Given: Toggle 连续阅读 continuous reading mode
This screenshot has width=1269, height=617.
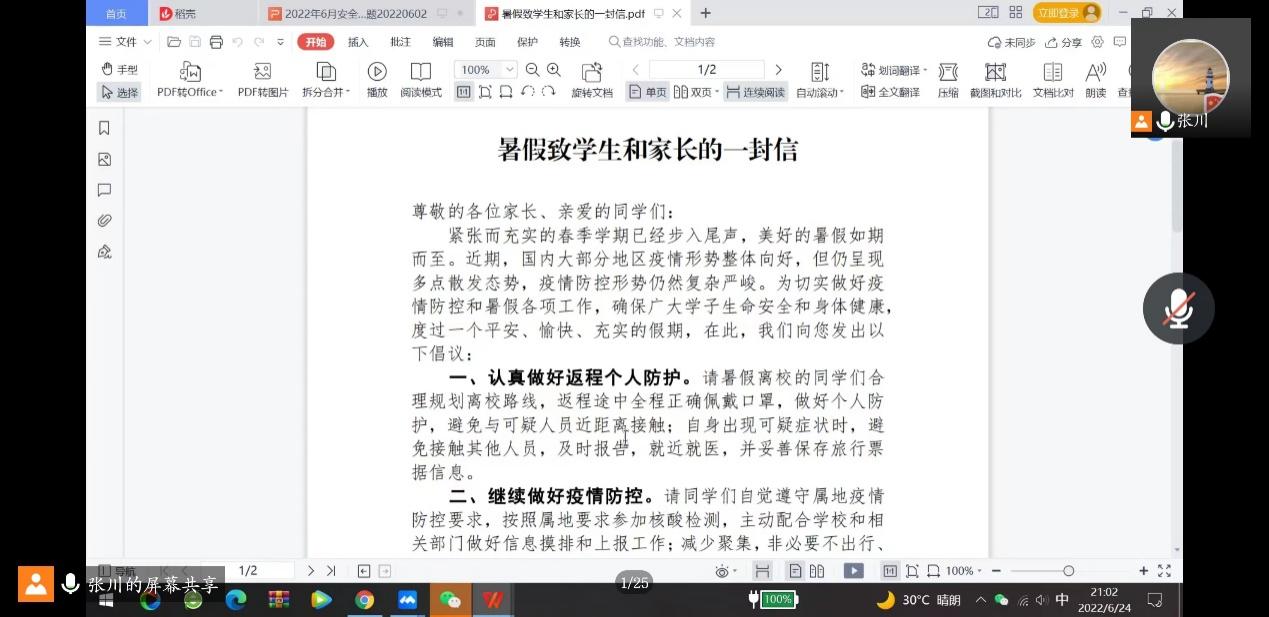Looking at the screenshot, I should (755, 92).
